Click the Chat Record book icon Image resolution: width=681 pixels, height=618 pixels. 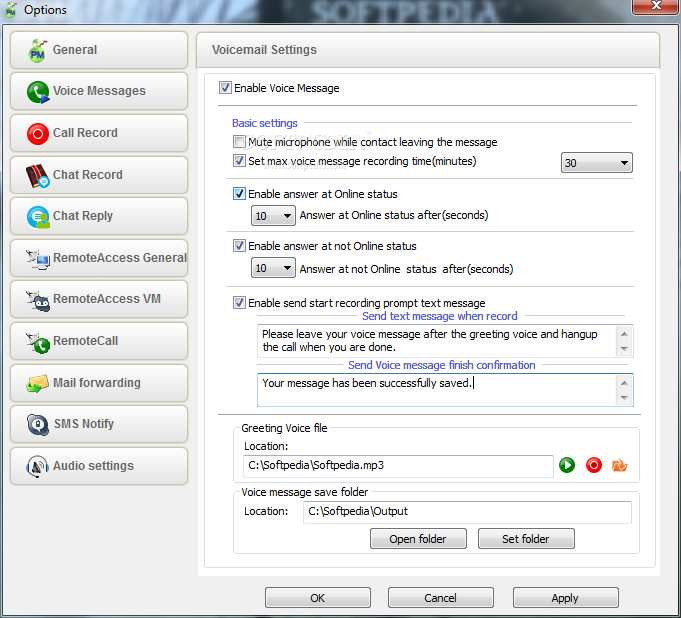coord(37,175)
